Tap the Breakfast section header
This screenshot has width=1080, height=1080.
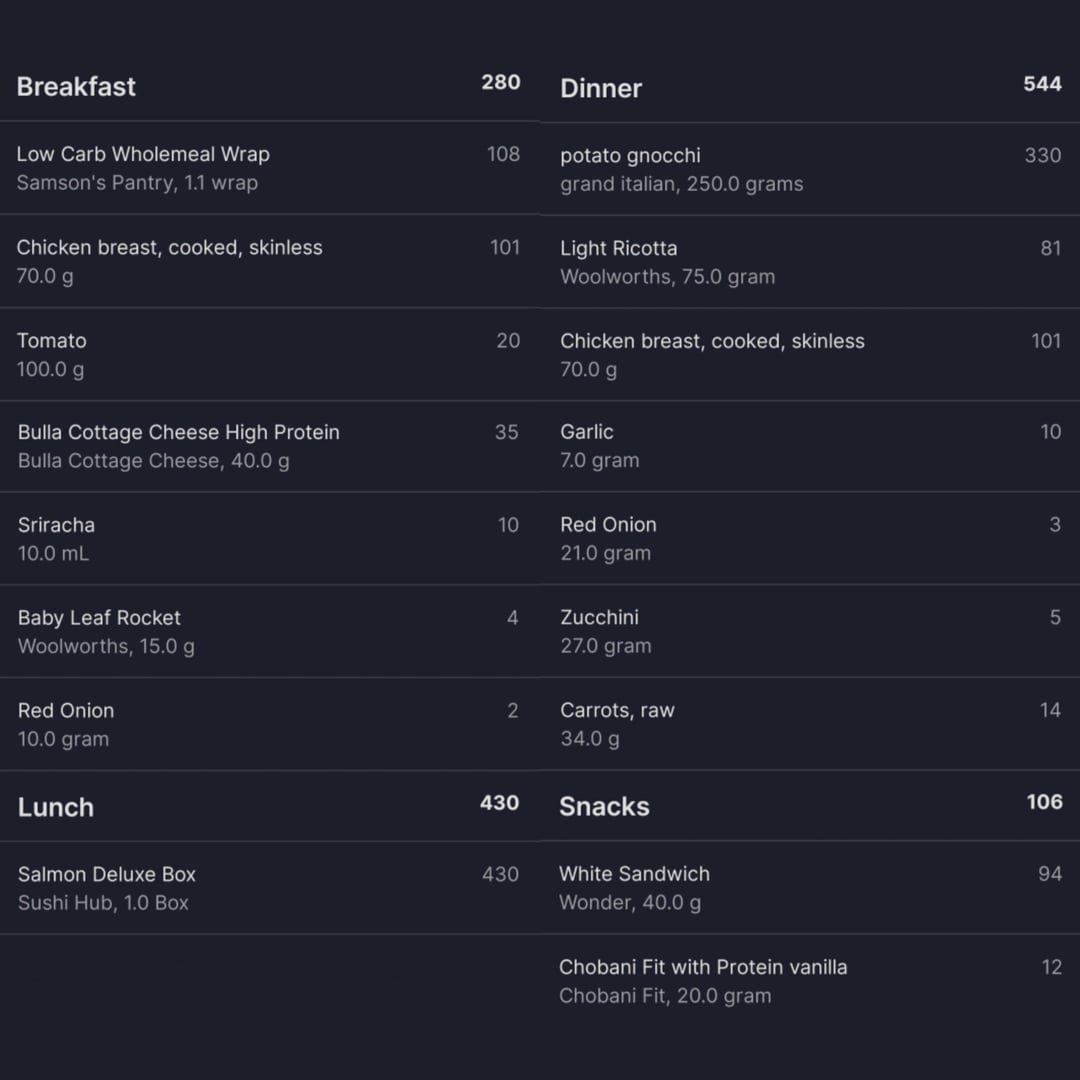point(269,86)
